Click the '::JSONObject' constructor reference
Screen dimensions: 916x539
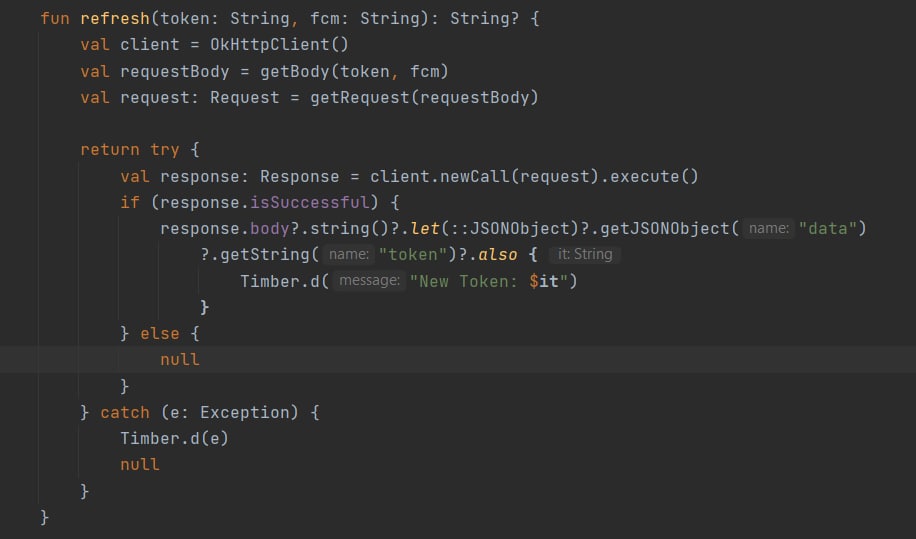pos(509,228)
